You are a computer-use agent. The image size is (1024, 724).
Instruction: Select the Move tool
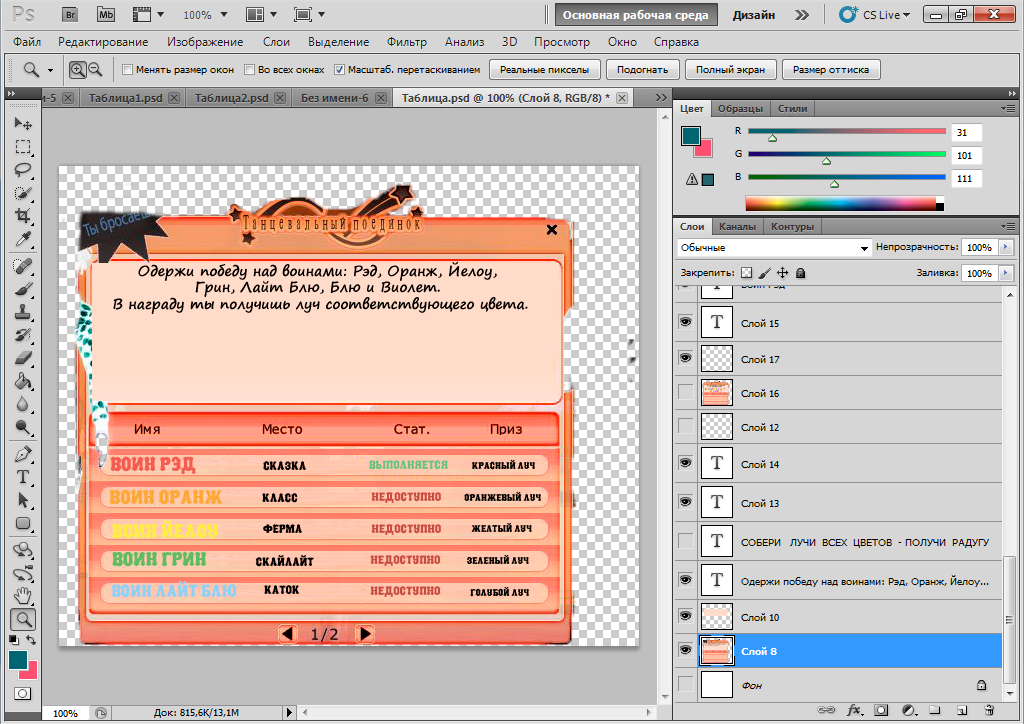tap(23, 123)
